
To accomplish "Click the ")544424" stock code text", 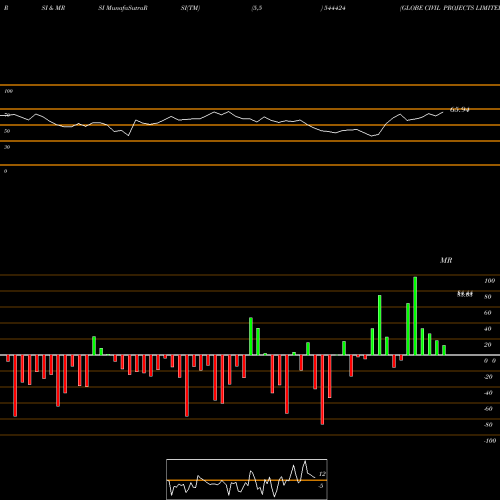I will (x=333, y=8).
